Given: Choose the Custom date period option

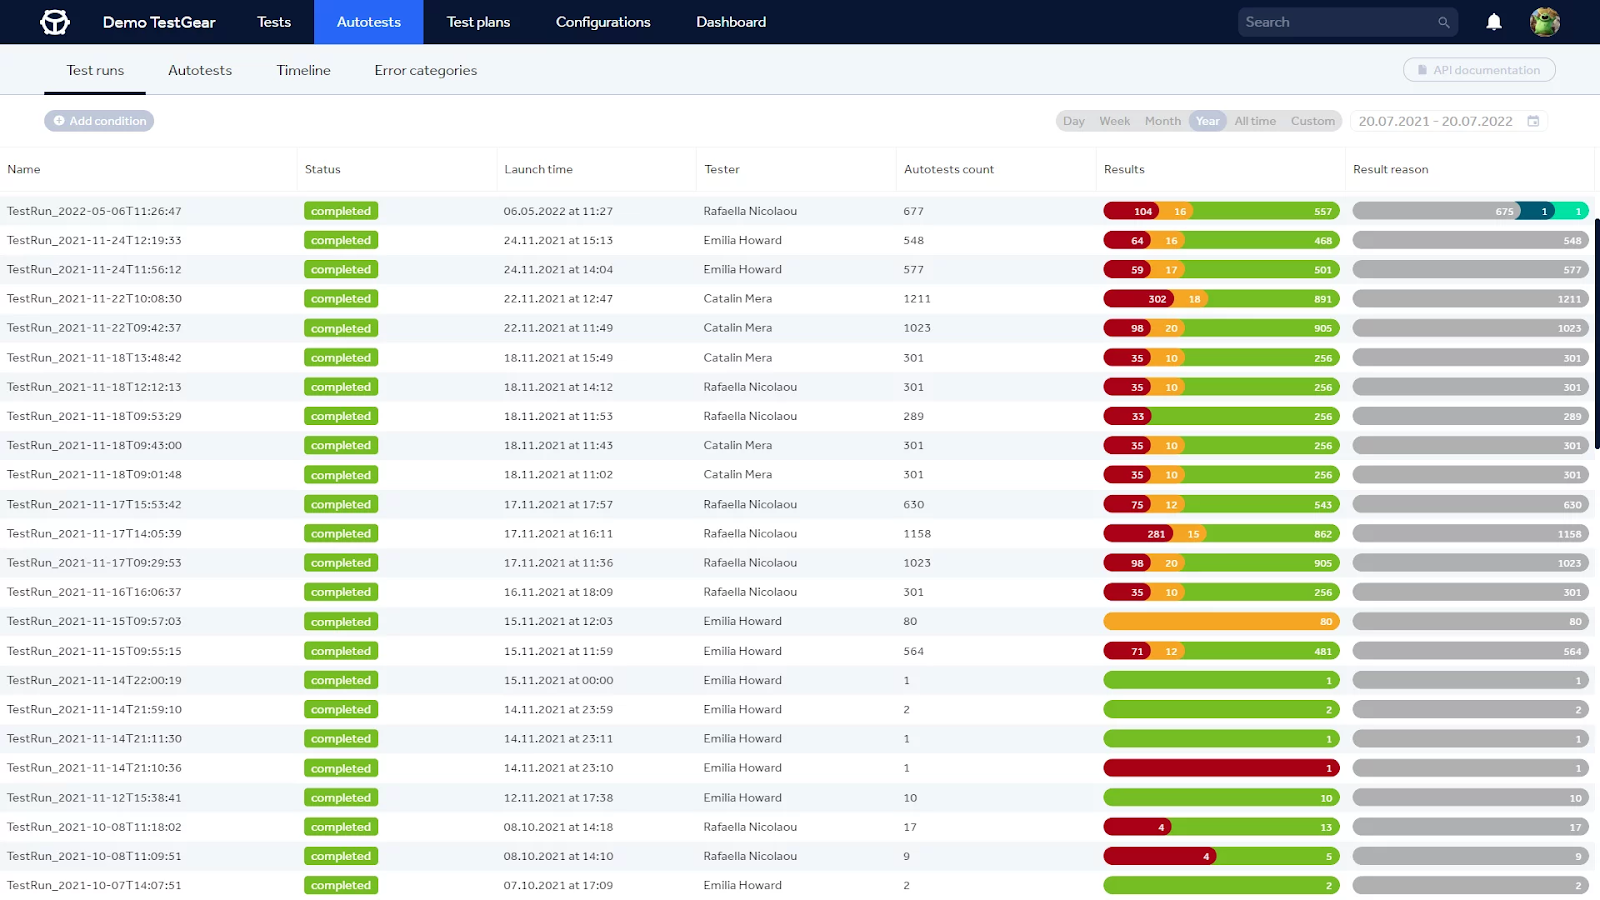Looking at the screenshot, I should click(x=1312, y=121).
